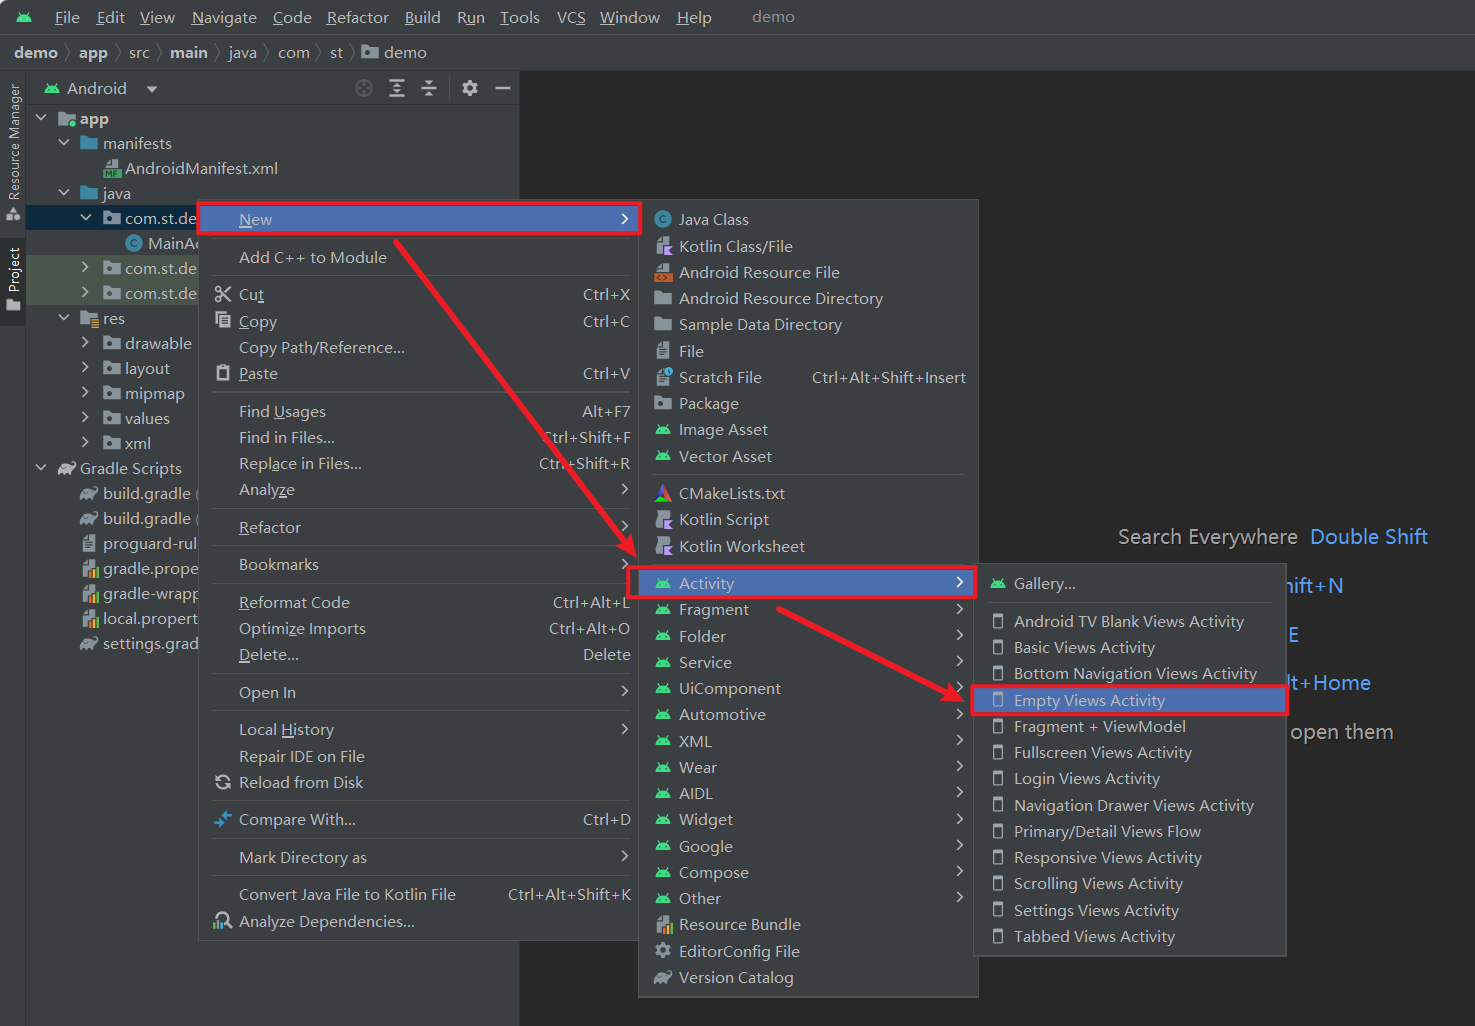This screenshot has height=1026, width=1475.
Task: Open the Service submenu
Action: coord(808,662)
